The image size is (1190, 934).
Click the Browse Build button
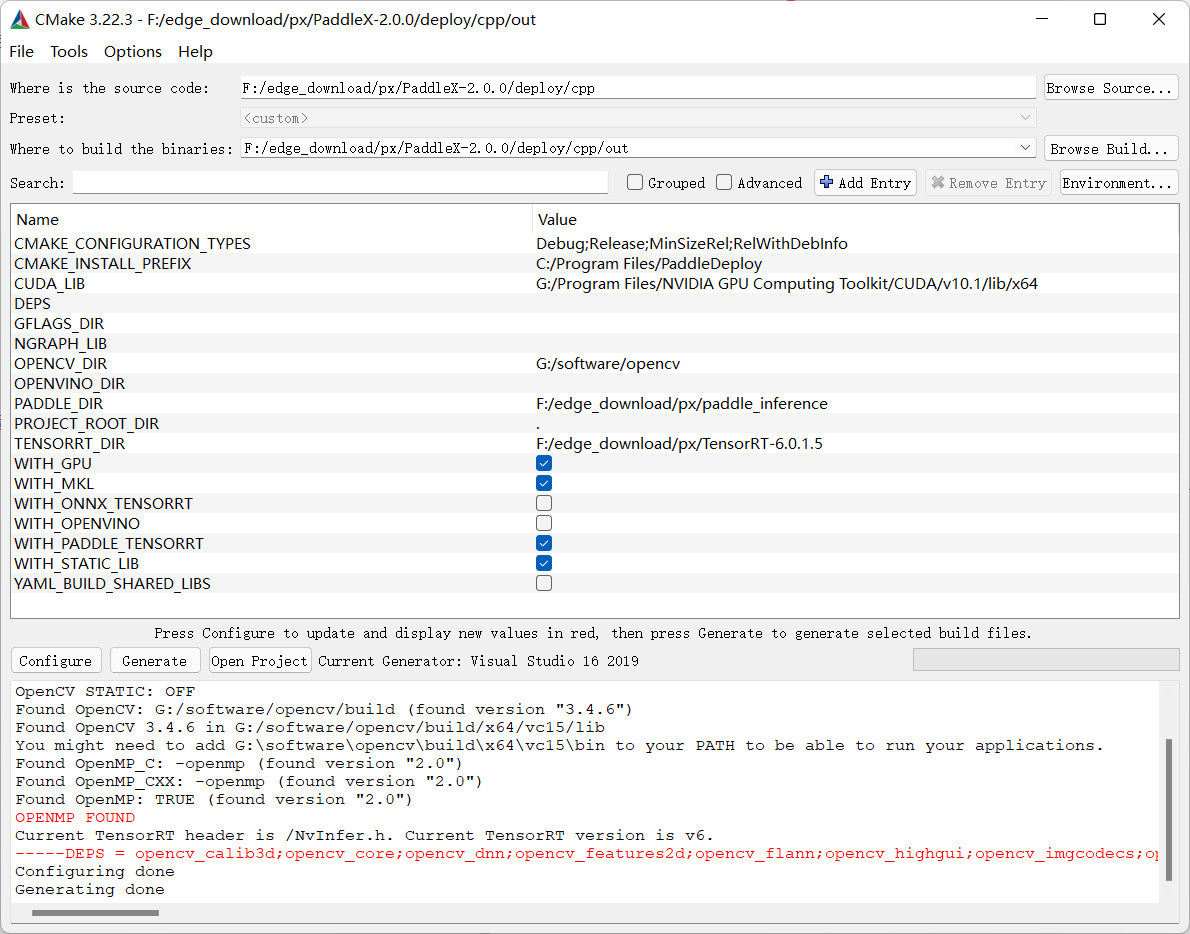coord(1111,149)
